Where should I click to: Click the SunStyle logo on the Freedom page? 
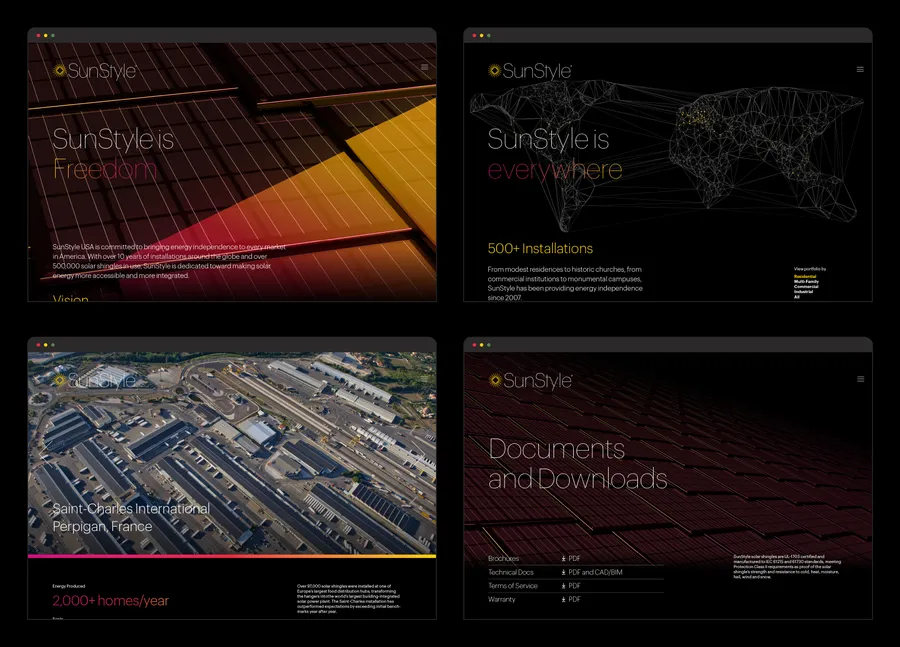pyautogui.click(x=93, y=70)
